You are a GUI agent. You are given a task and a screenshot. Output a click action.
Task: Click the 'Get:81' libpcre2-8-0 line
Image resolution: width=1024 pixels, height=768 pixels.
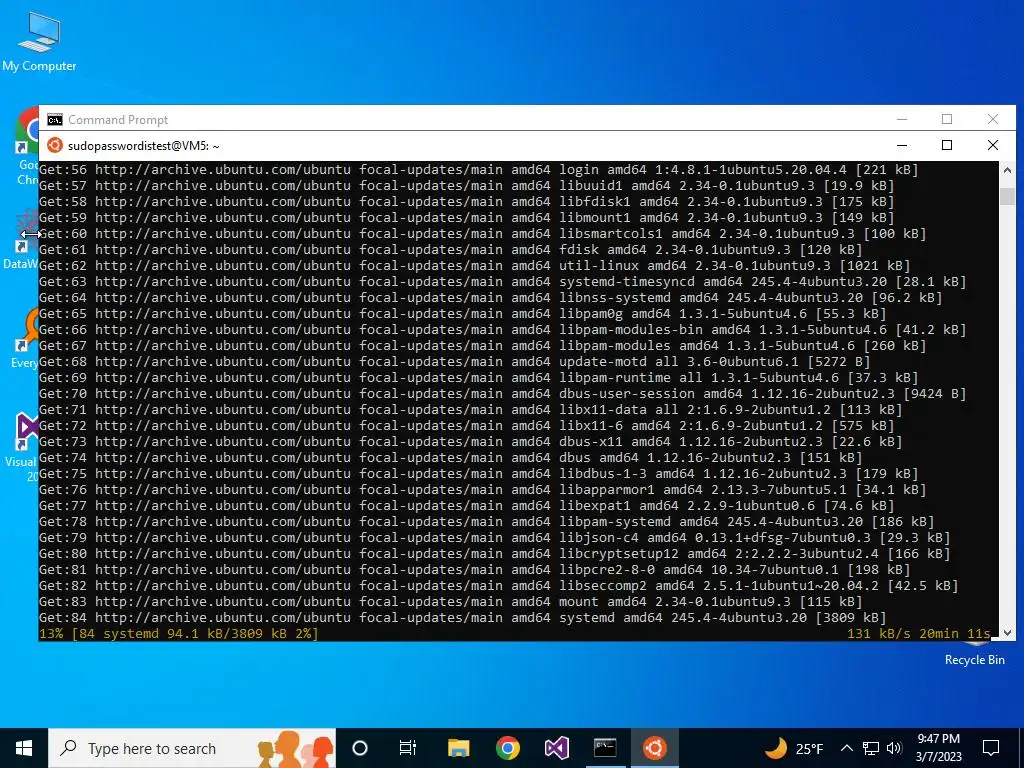474,569
